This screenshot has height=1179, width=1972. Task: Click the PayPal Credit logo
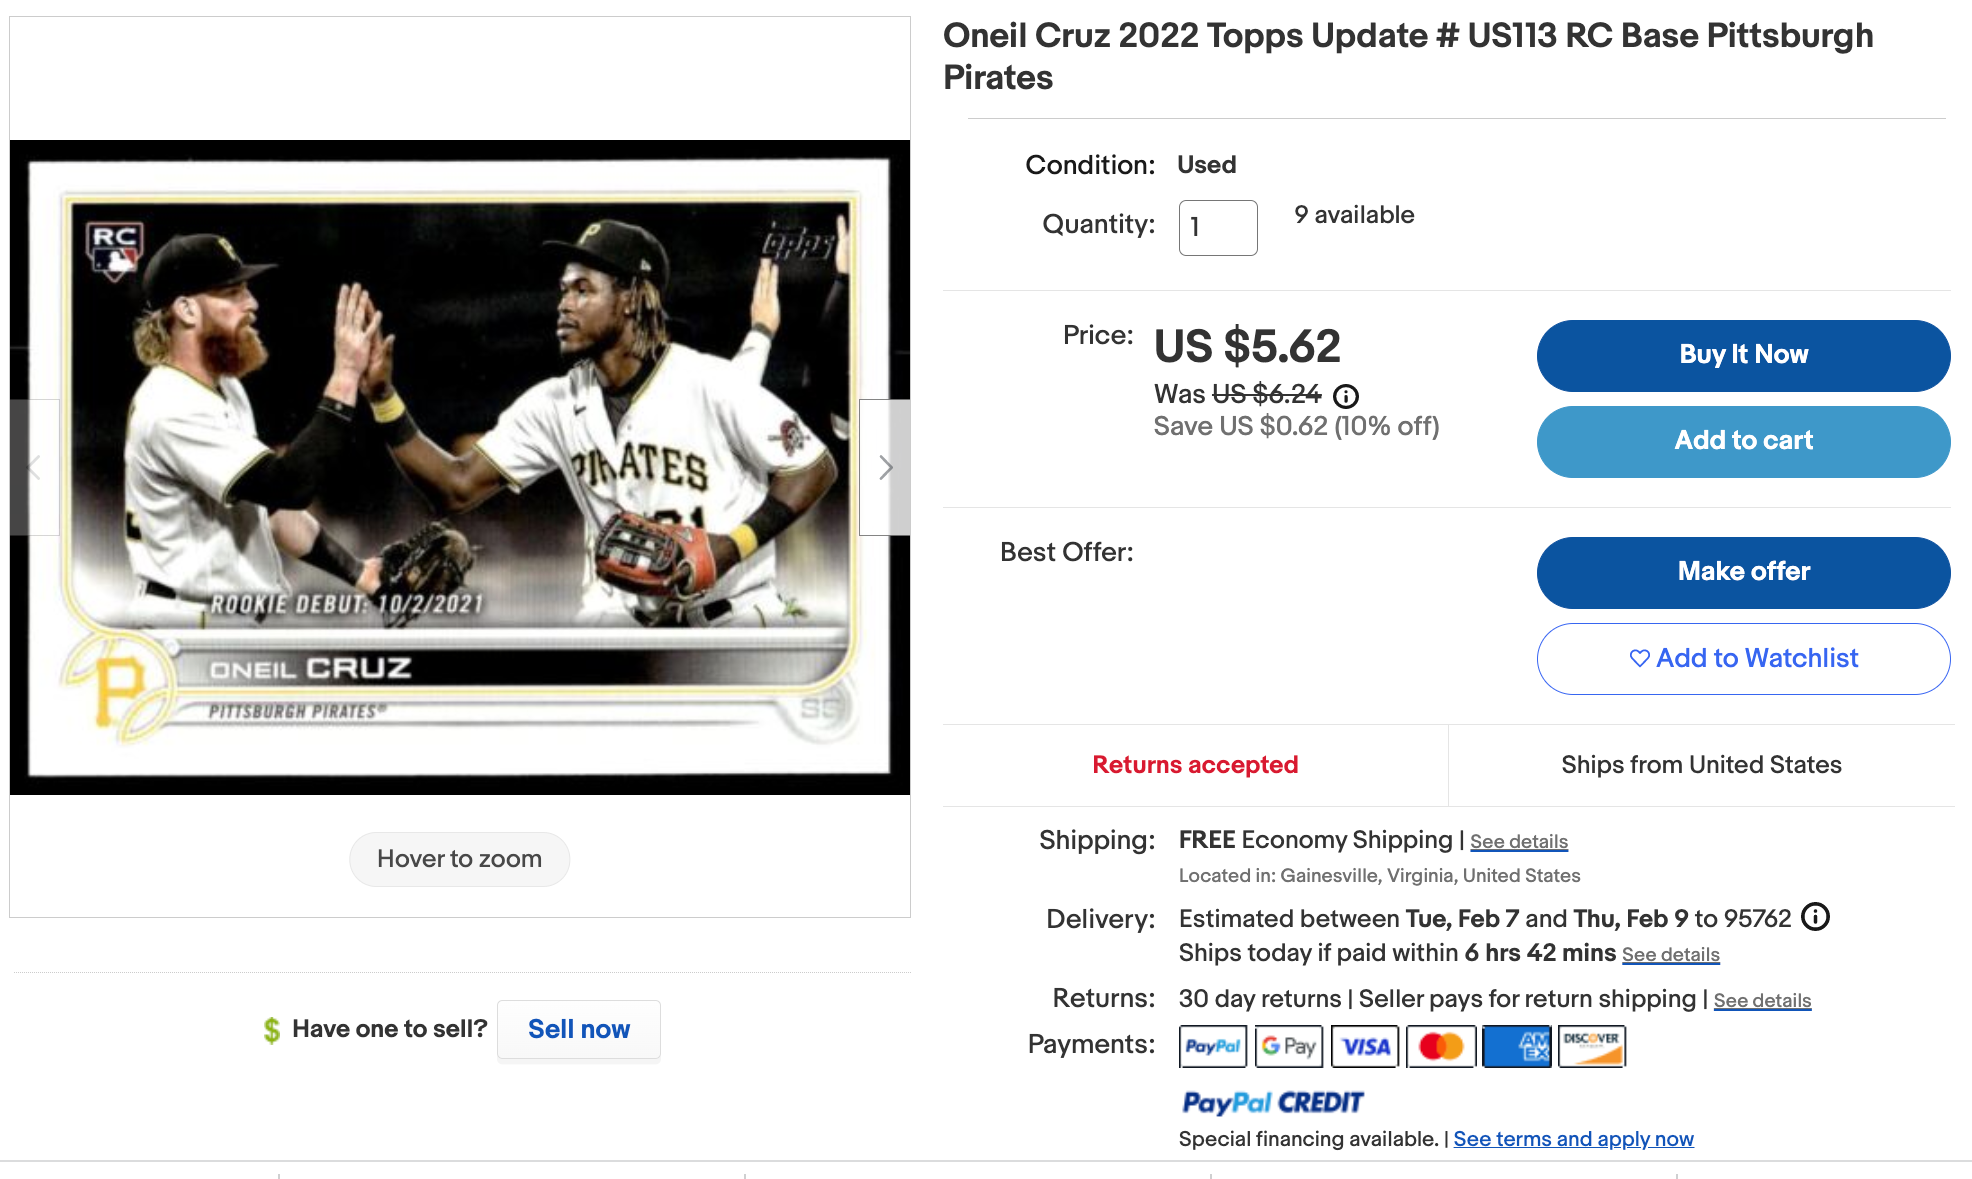[x=1272, y=1102]
